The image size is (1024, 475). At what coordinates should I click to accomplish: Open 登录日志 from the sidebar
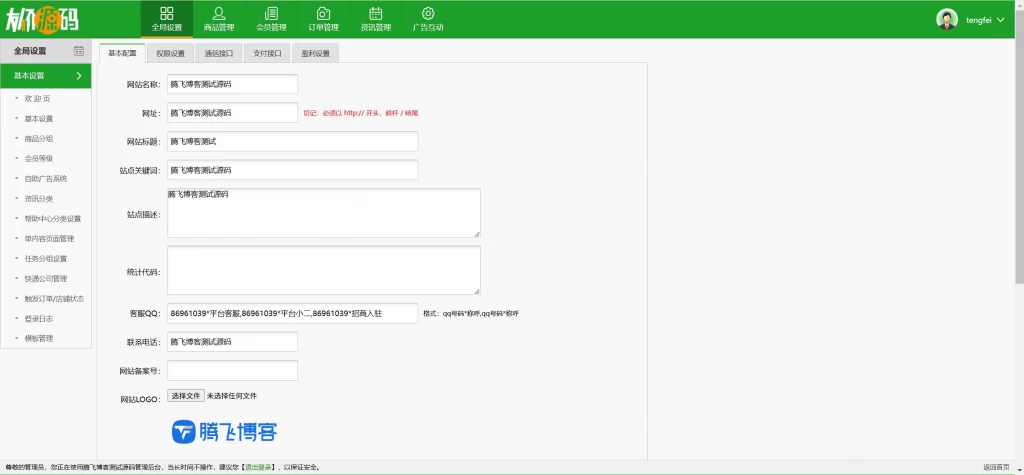(x=39, y=319)
